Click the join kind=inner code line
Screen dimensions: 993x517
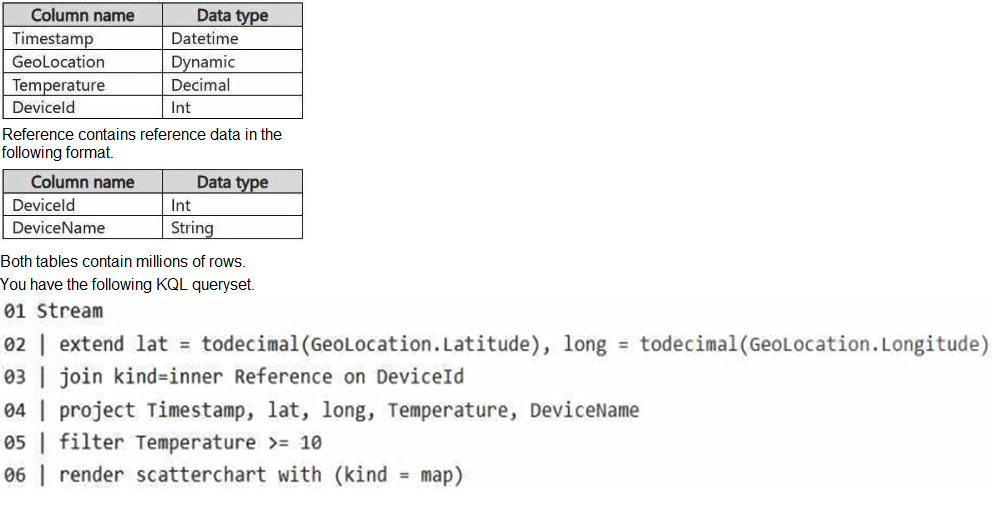coord(234,377)
